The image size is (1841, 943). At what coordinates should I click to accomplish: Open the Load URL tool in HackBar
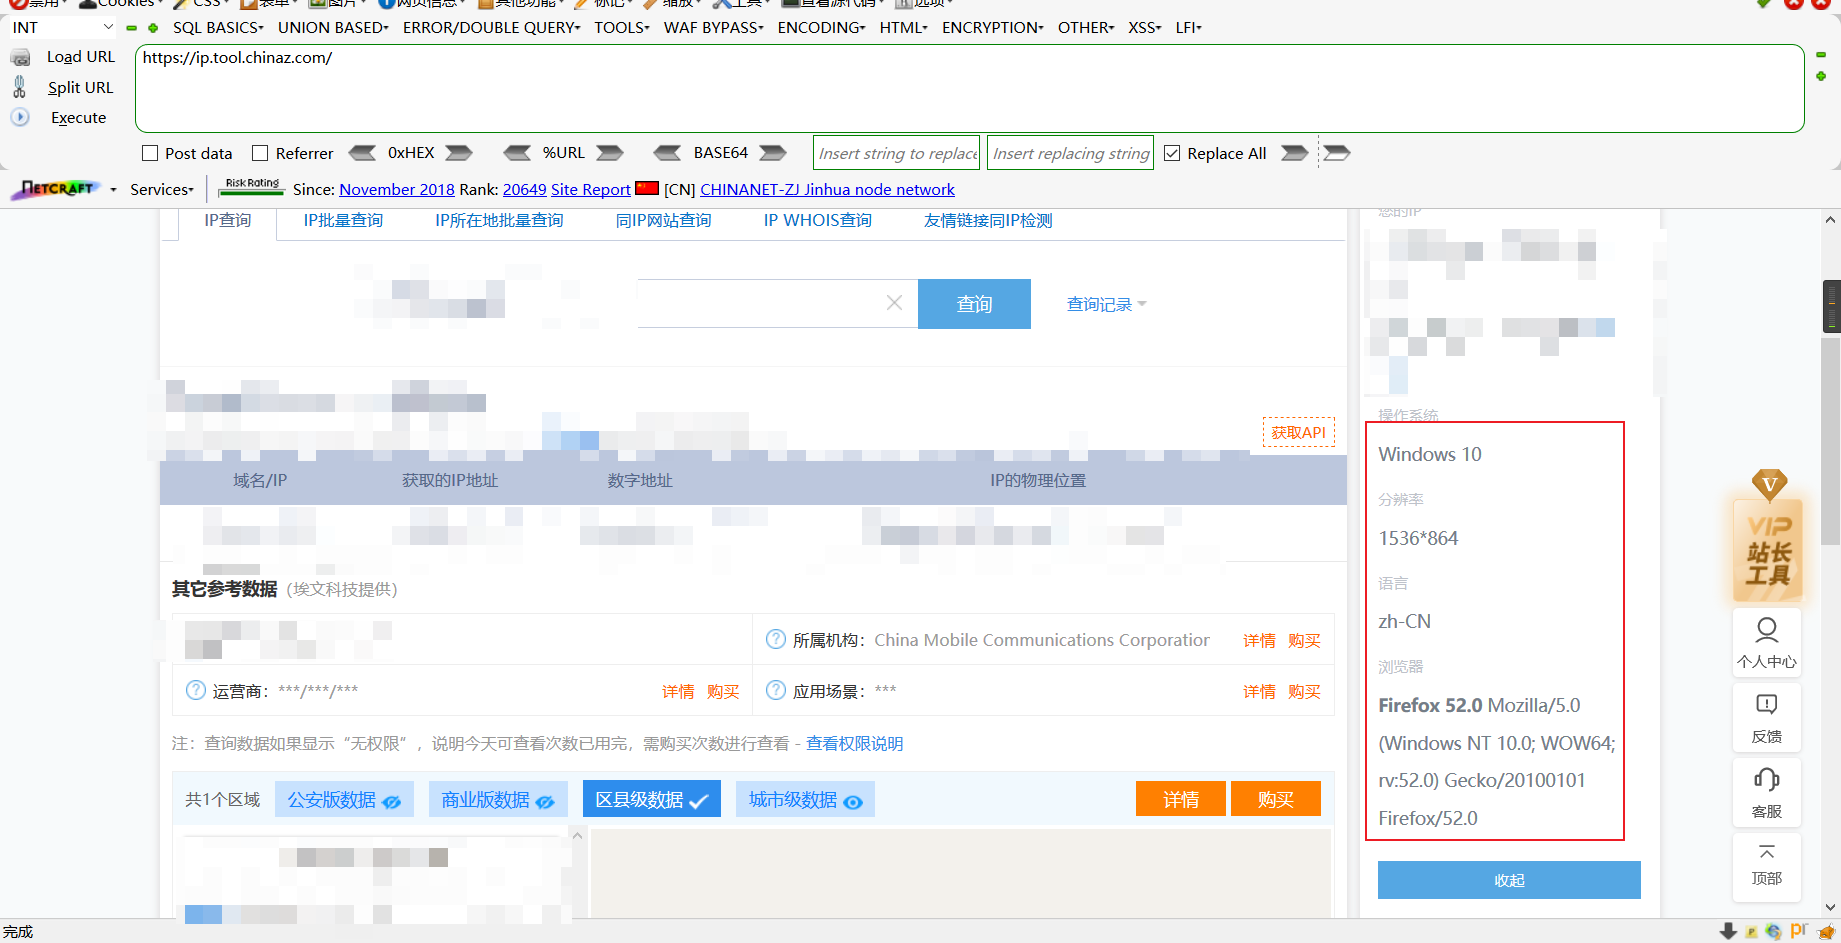pyautogui.click(x=80, y=57)
